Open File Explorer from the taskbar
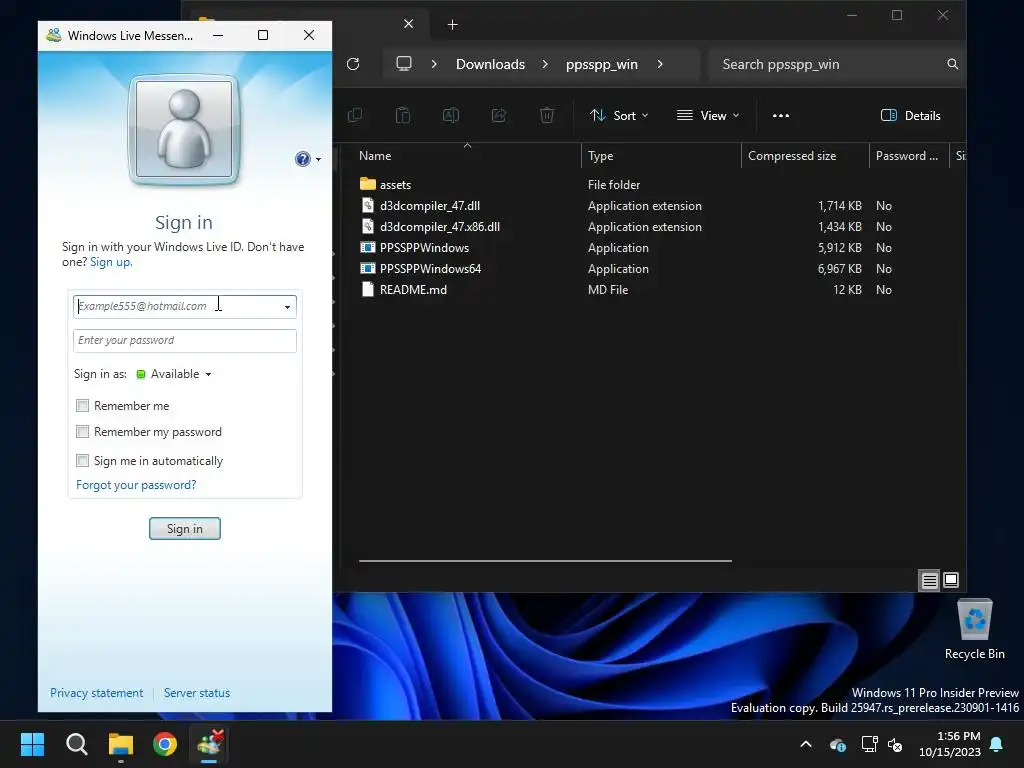This screenshot has width=1024, height=768. (x=121, y=744)
